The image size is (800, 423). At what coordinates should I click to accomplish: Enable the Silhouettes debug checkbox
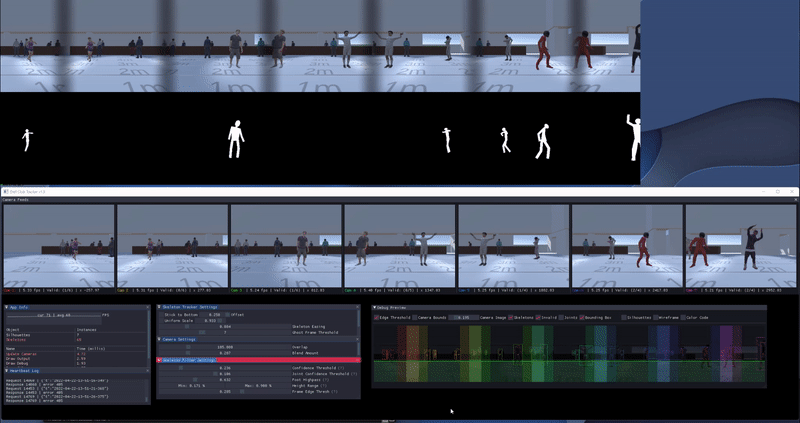pyautogui.click(x=624, y=317)
